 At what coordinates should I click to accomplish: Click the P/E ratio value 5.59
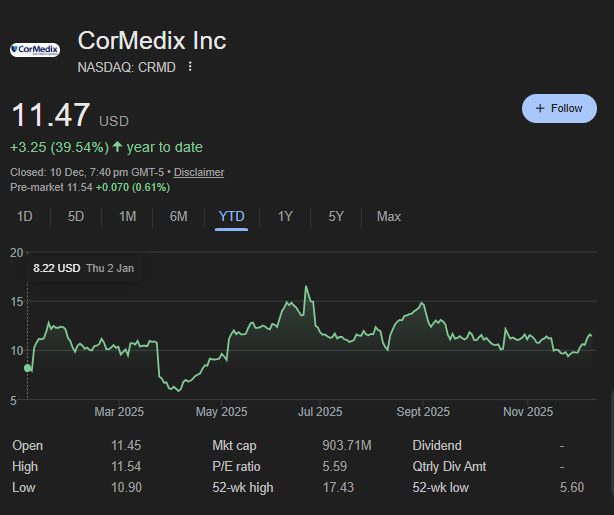[x=335, y=467]
